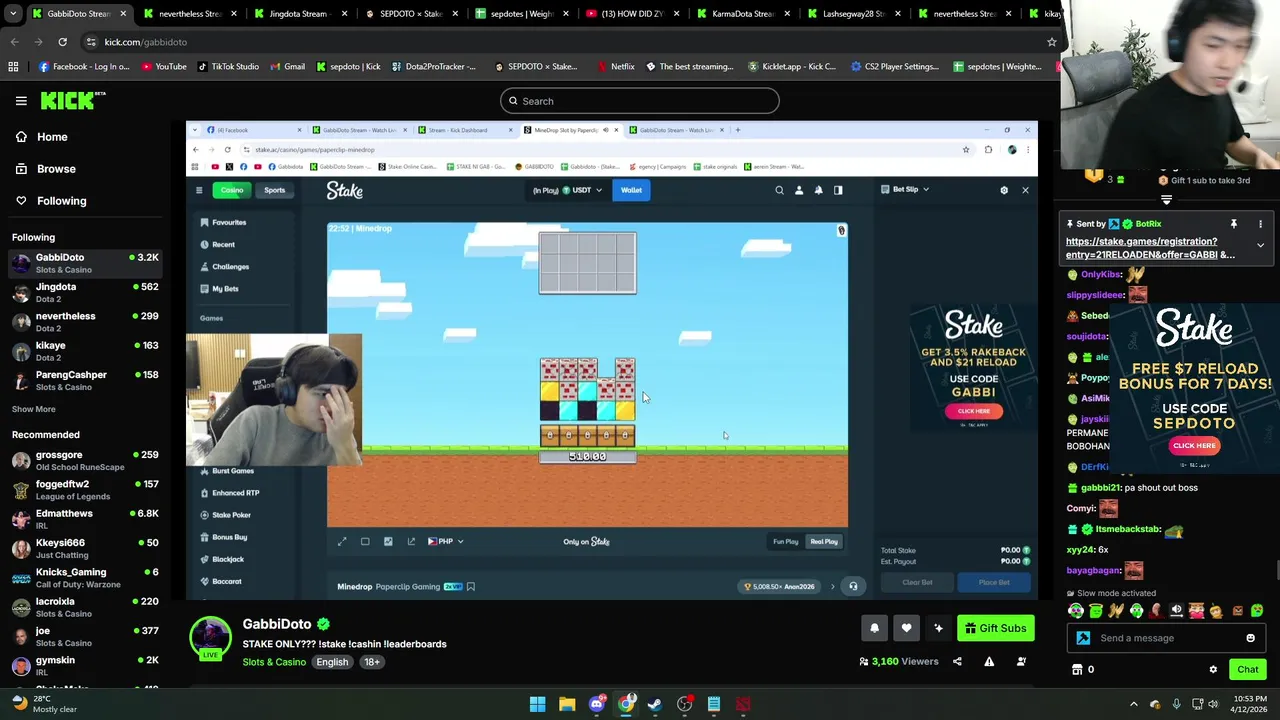Screen dimensions: 1280x720
Task: Open Browse in the Kick sidebar
Action: [56, 169]
